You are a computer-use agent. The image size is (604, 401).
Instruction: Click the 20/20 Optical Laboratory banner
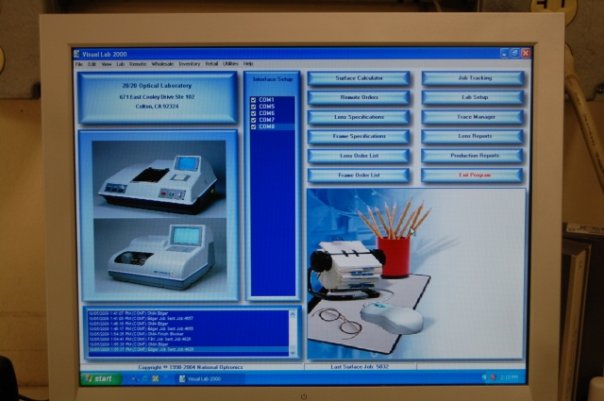(157, 98)
